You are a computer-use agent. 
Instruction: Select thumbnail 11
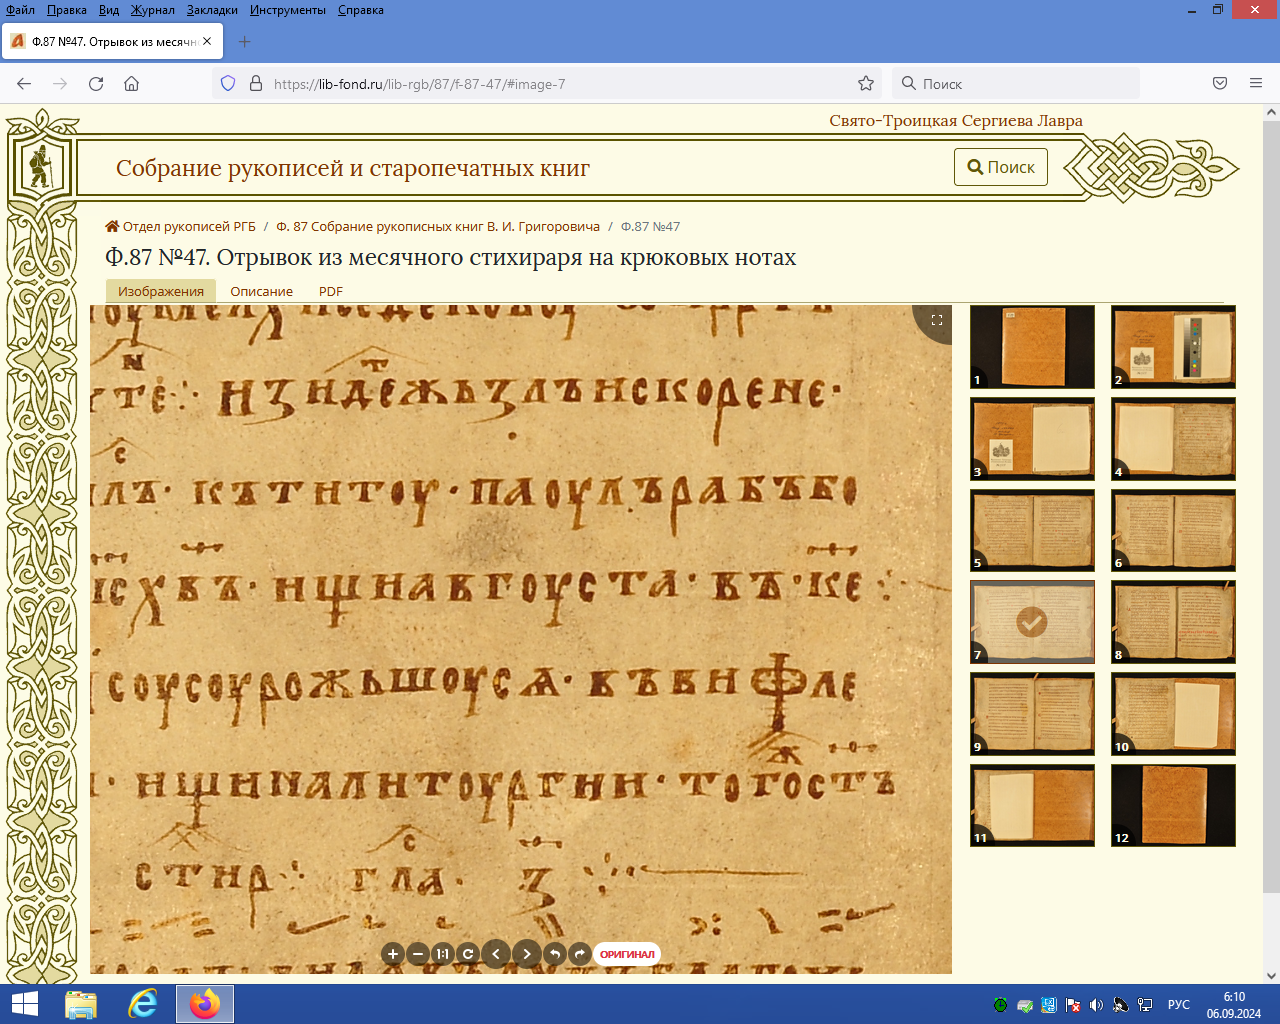pyautogui.click(x=1032, y=806)
